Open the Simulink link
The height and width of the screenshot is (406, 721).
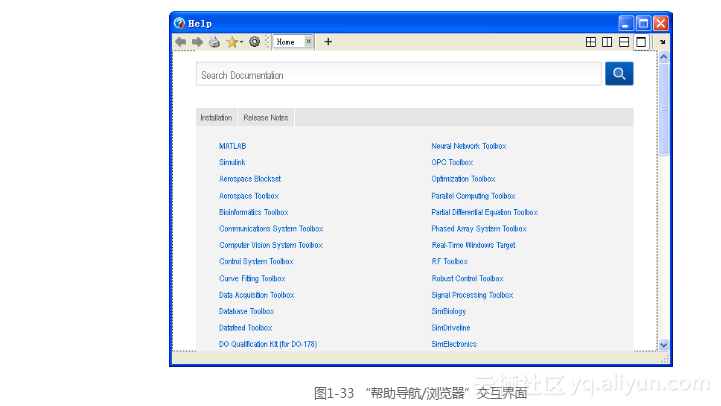click(x=232, y=162)
